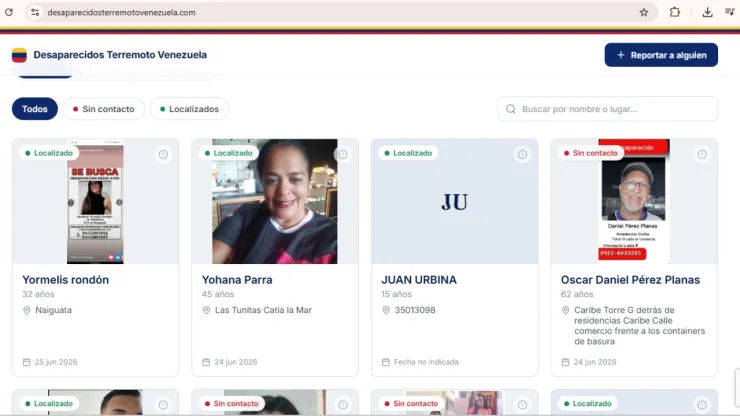Open Yormelis rondón name link
Viewport: 740px width, 416px height.
point(66,280)
